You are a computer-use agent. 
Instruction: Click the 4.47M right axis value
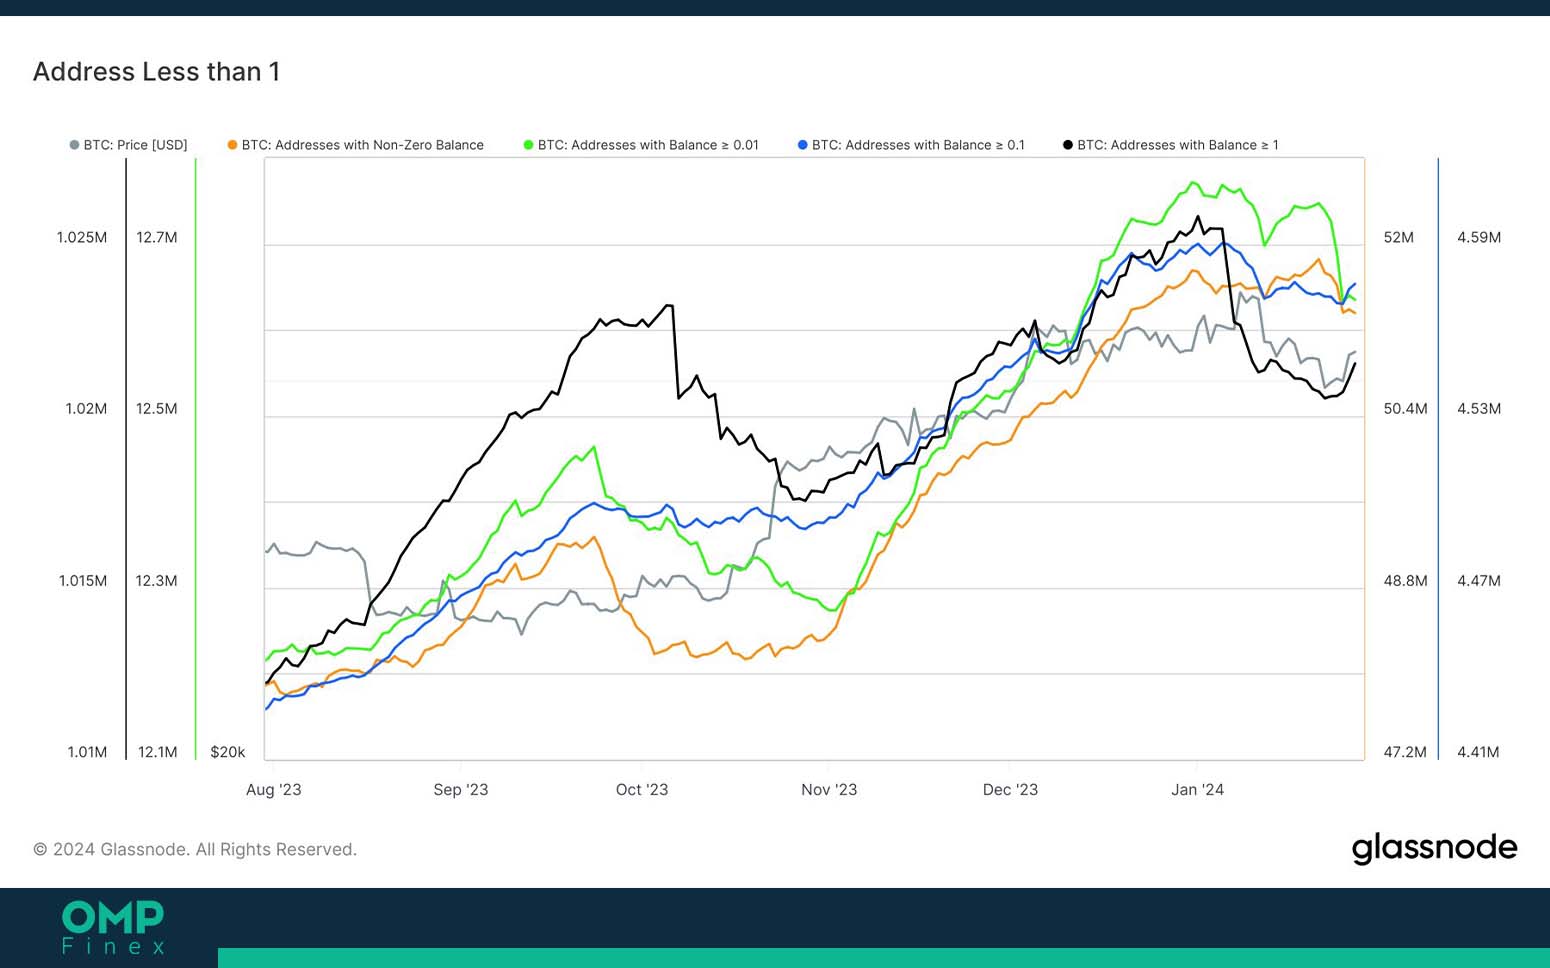(x=1479, y=580)
